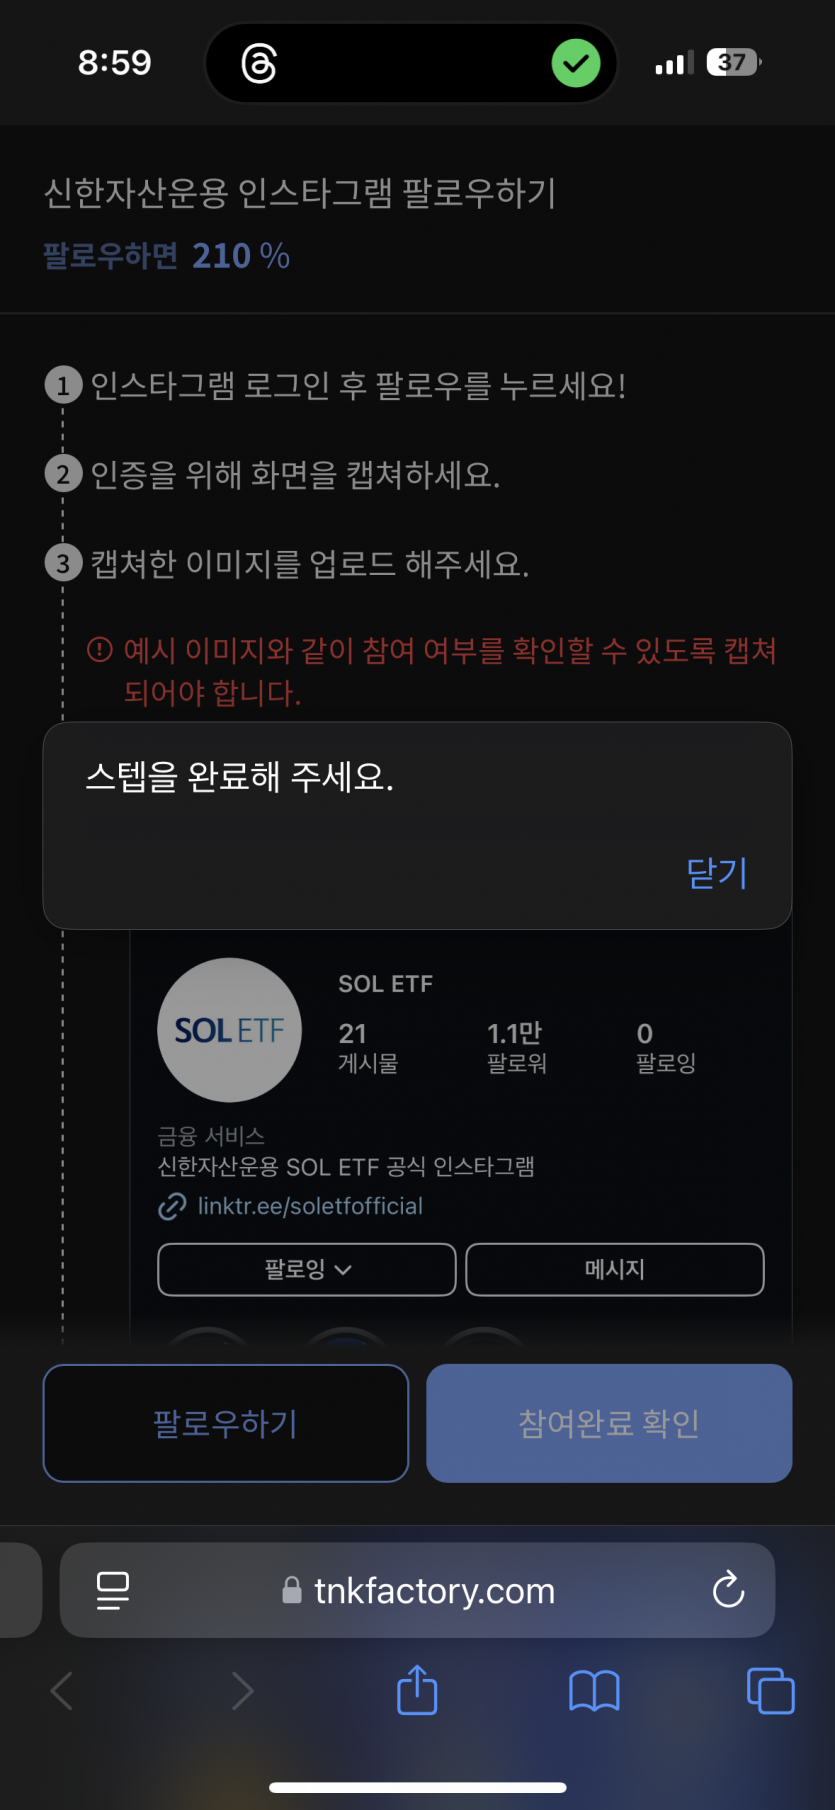Click the 메시지 button in the profile
This screenshot has width=835, height=1810.
615,1269
